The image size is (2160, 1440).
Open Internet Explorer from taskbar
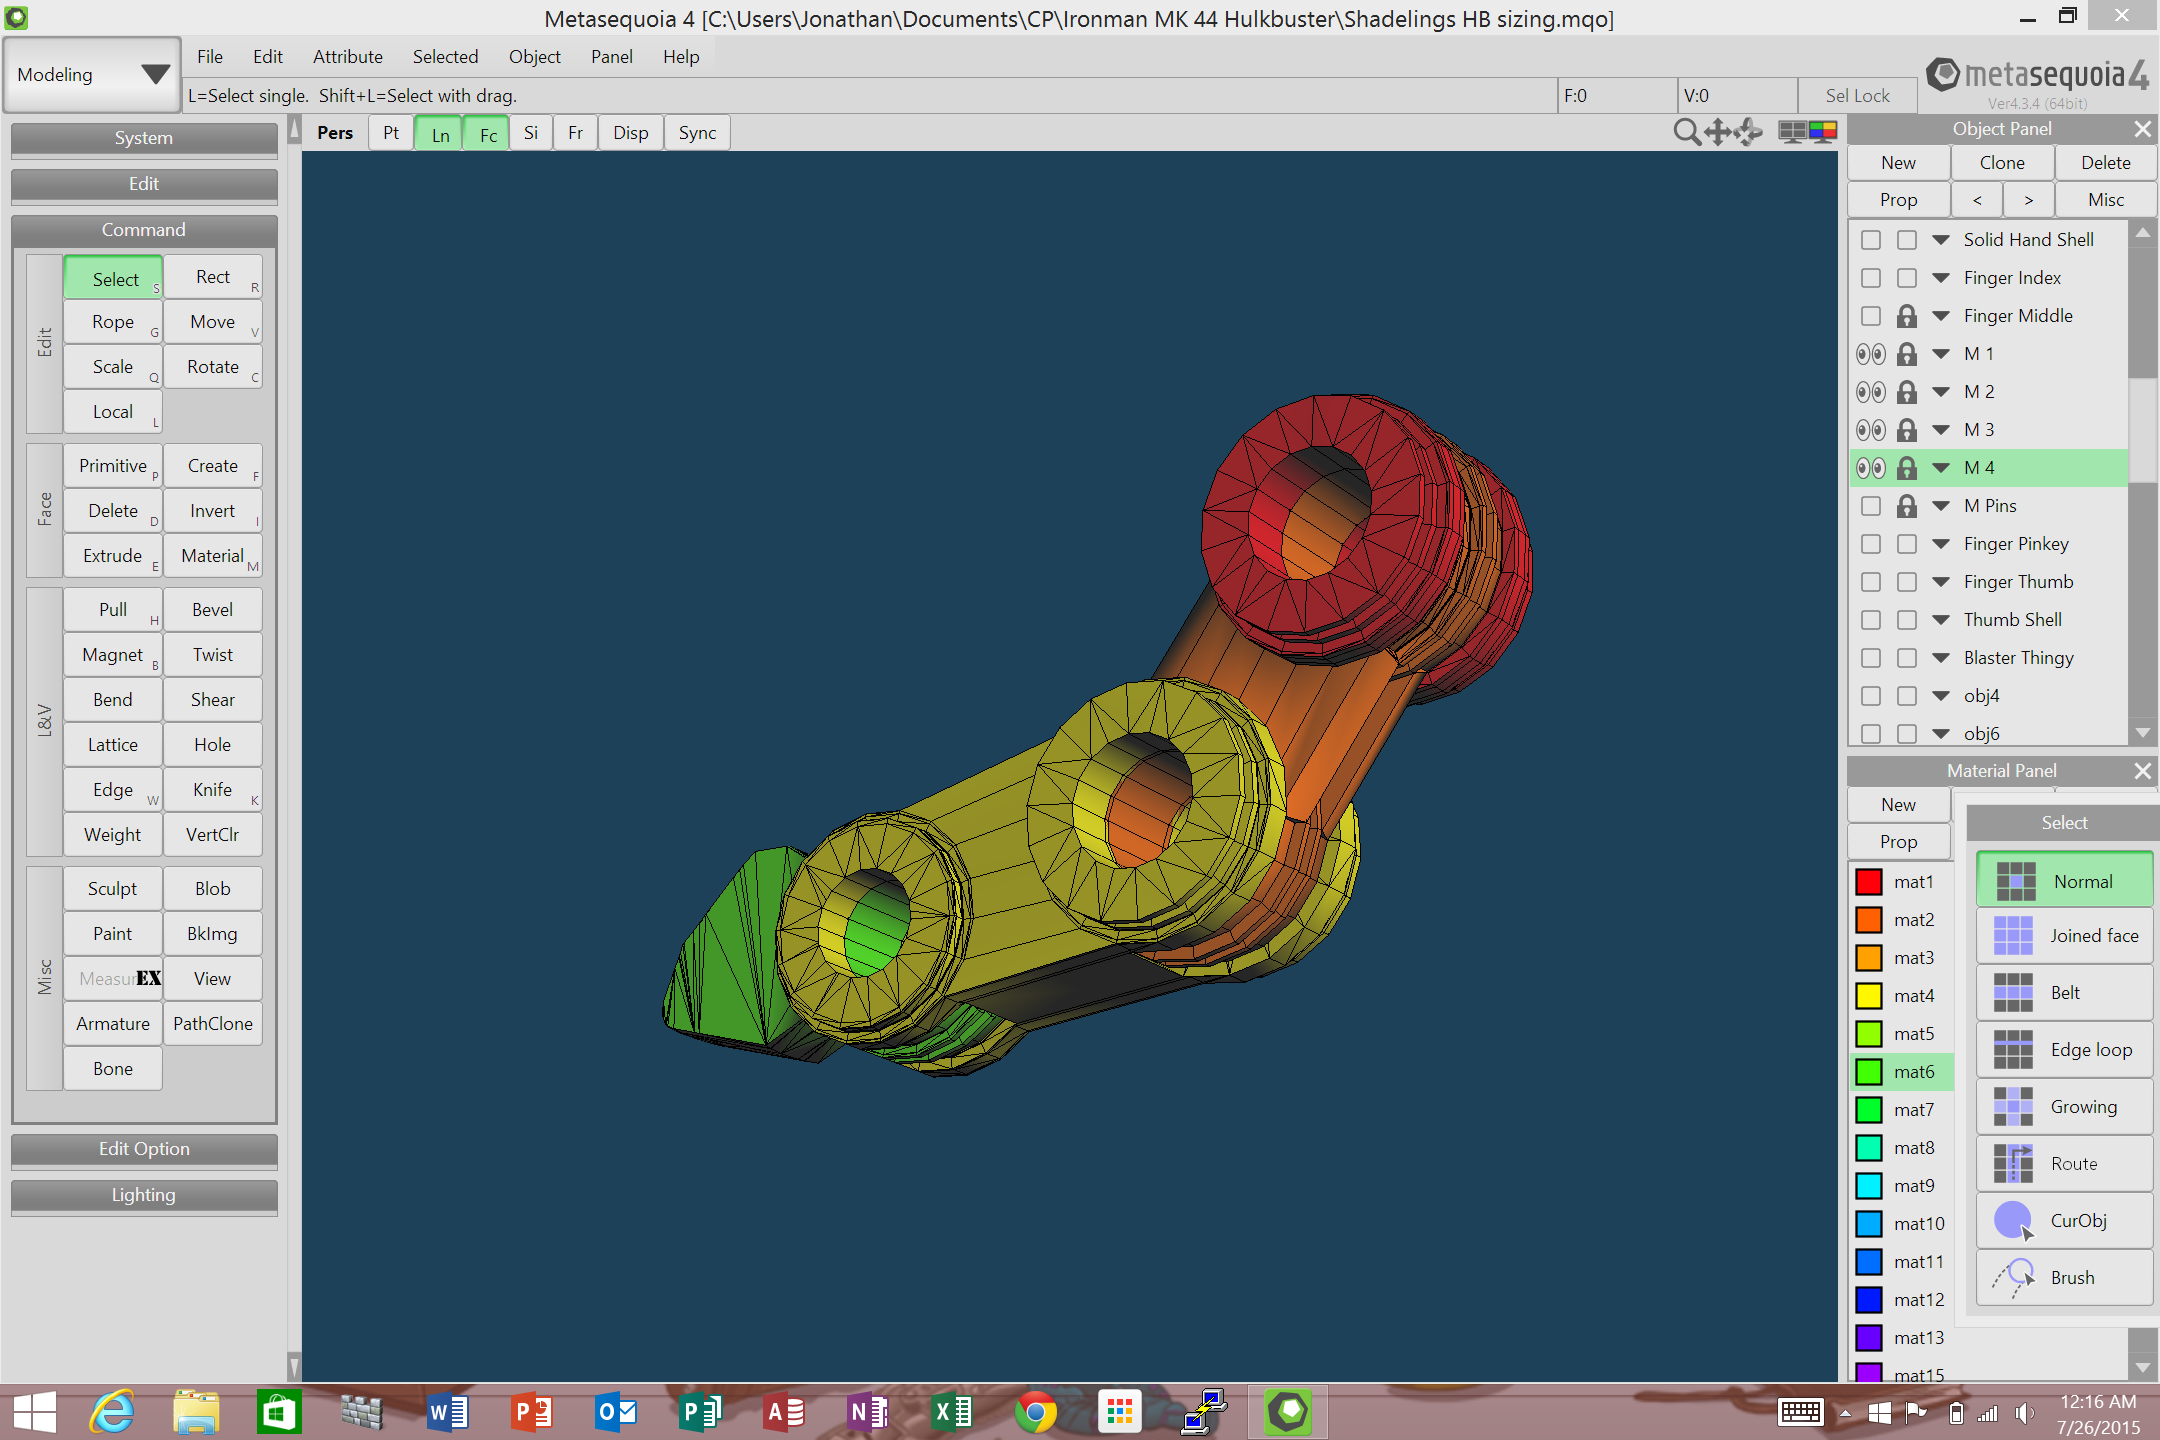112,1412
